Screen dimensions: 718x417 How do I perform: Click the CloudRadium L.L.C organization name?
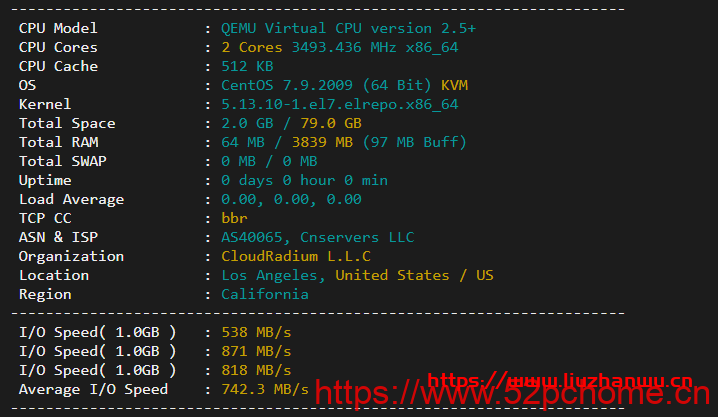pyautogui.click(x=296, y=256)
